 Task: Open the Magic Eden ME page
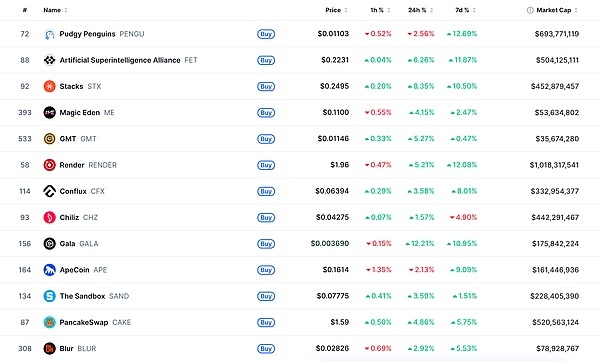tap(87, 113)
